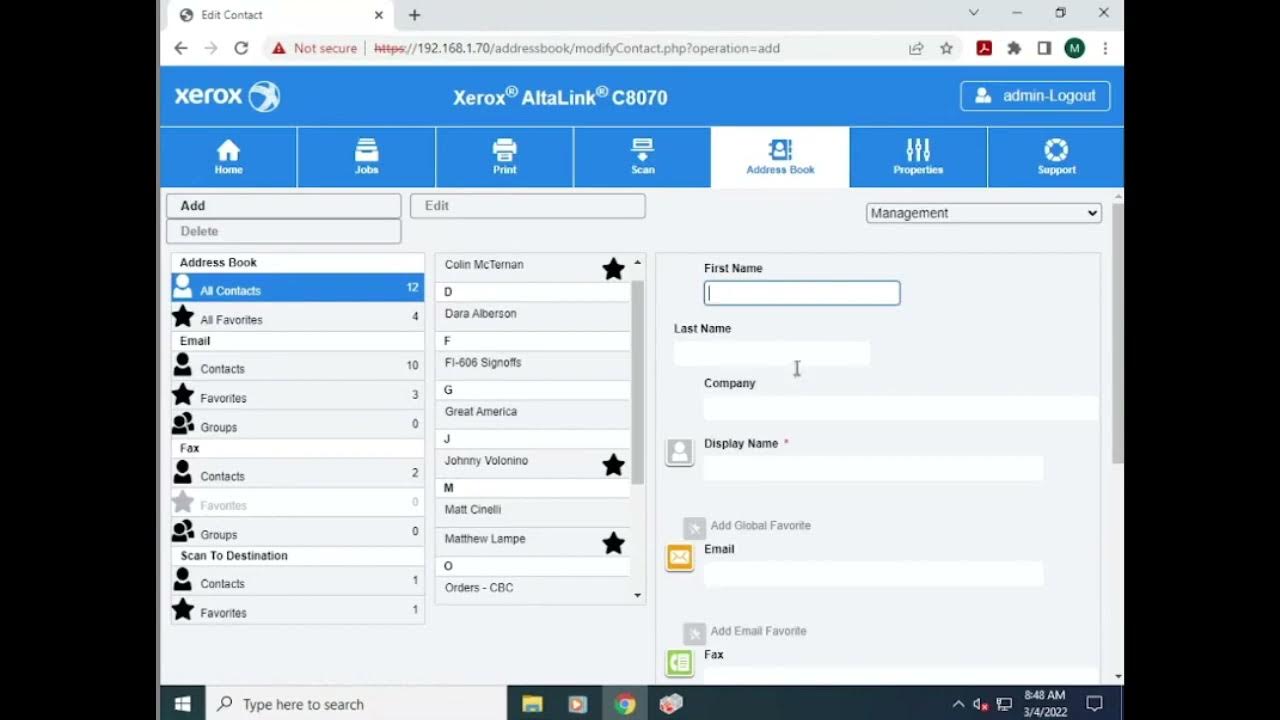The height and width of the screenshot is (720, 1280).
Task: Click the Email Groups people icon
Action: tap(183, 424)
